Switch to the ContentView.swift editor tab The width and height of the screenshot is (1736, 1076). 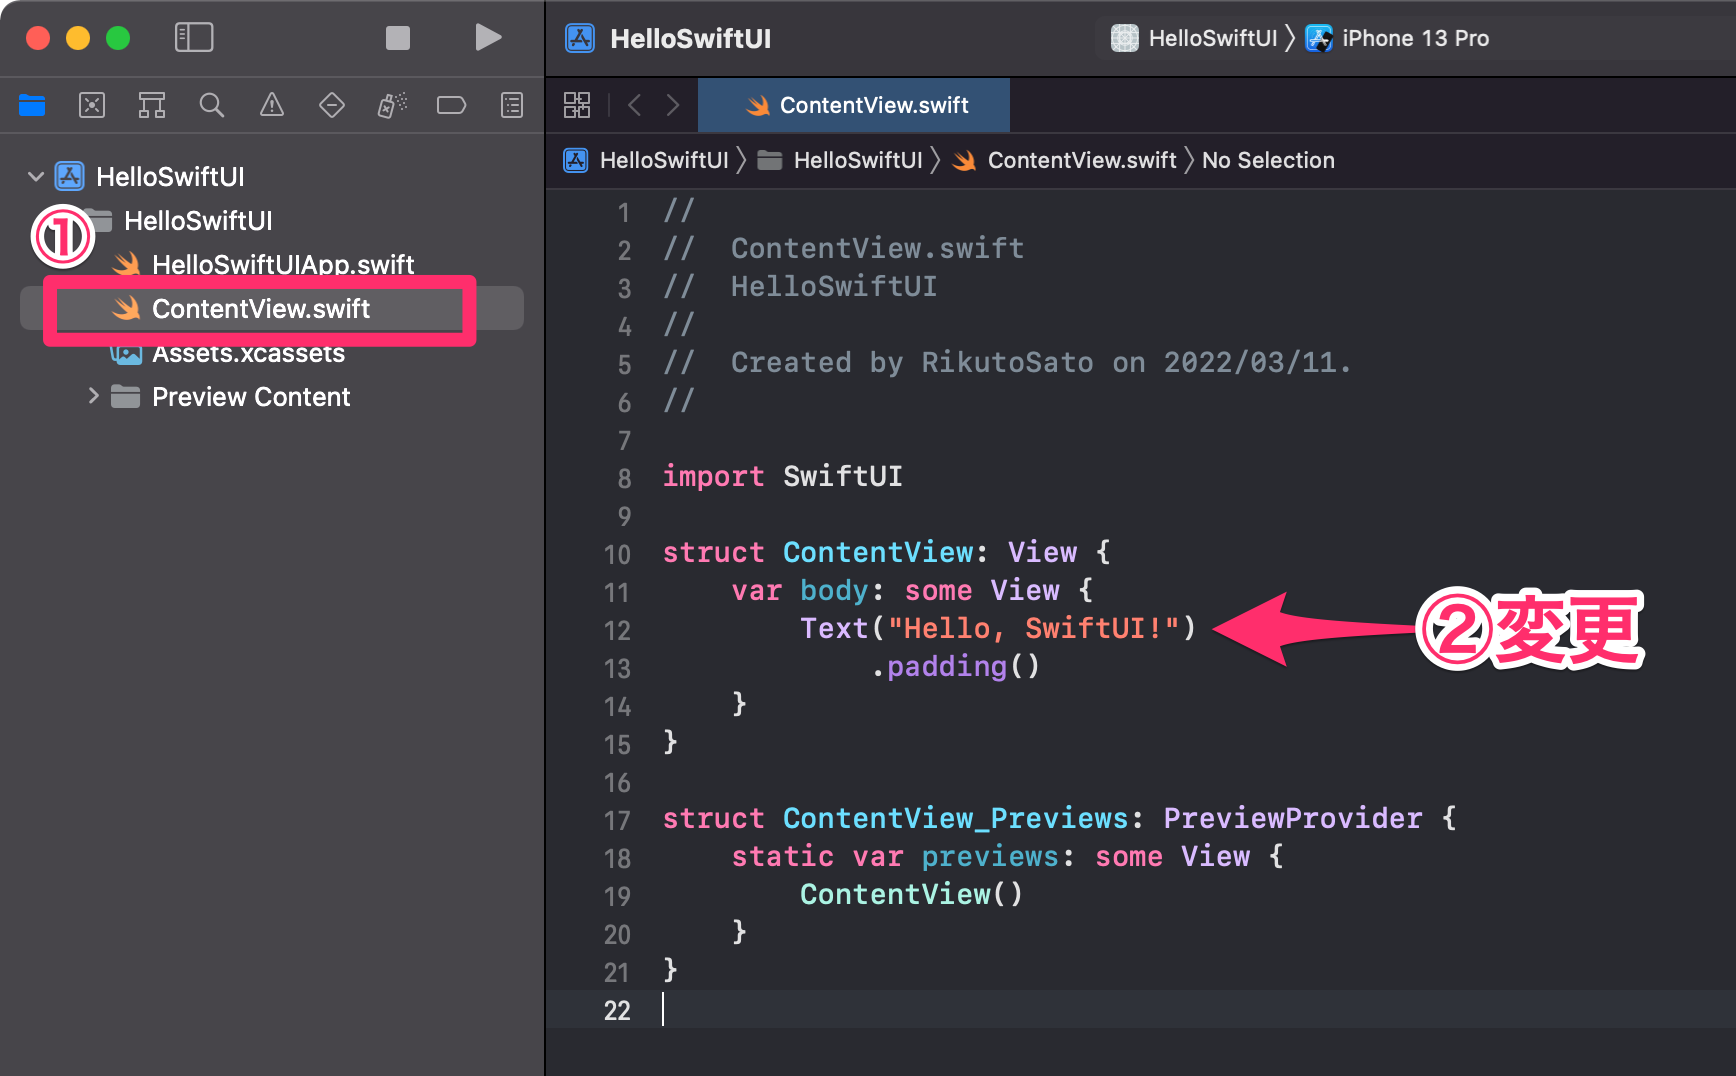(854, 105)
